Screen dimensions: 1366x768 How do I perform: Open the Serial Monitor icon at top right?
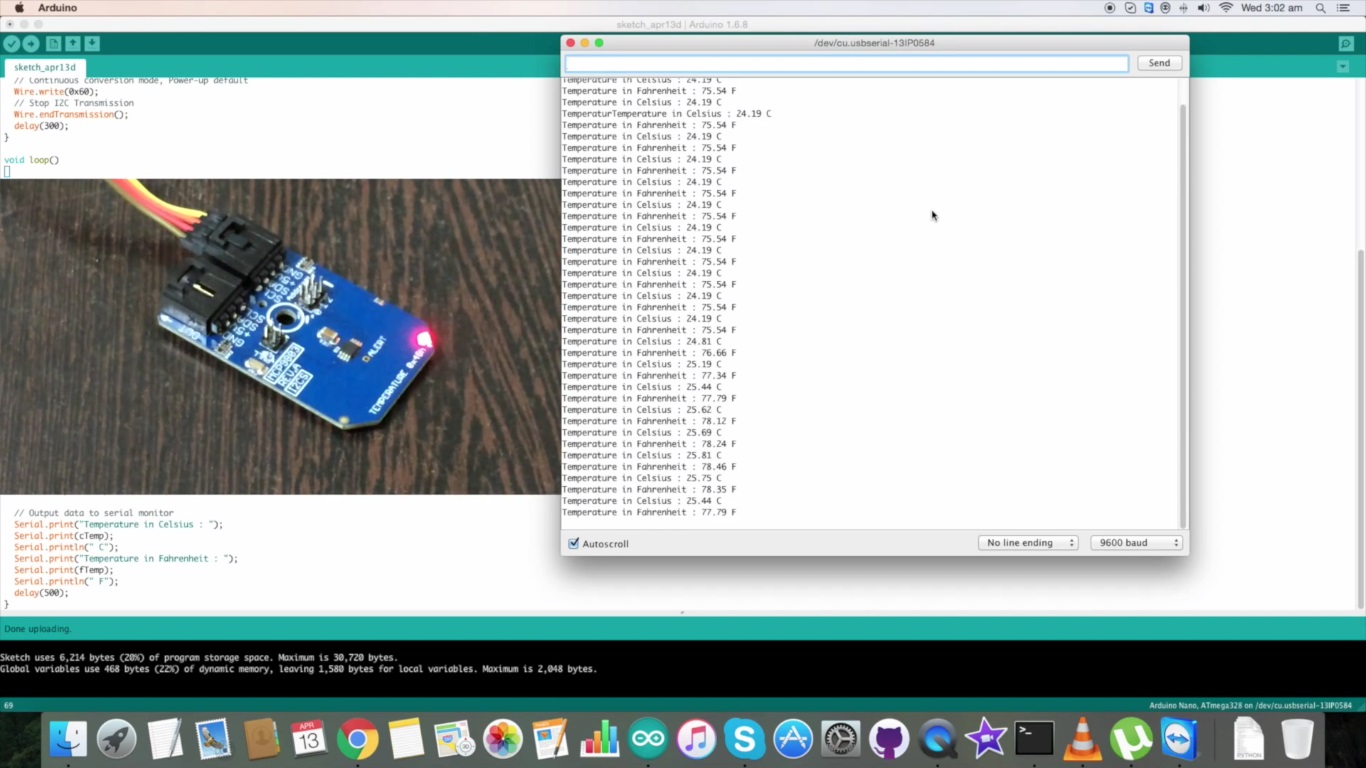(x=1345, y=44)
